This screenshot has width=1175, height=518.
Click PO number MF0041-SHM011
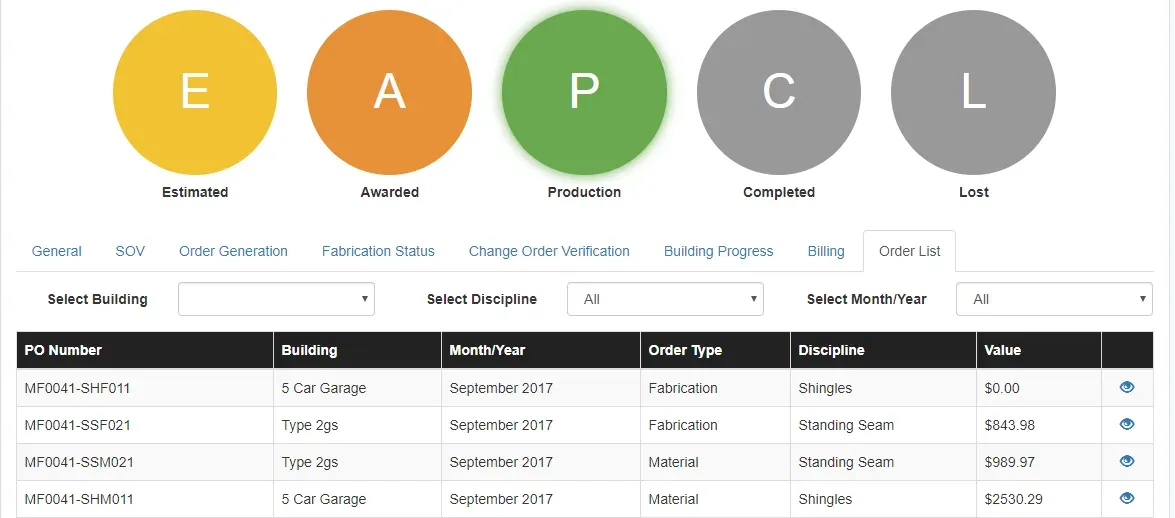tap(79, 499)
